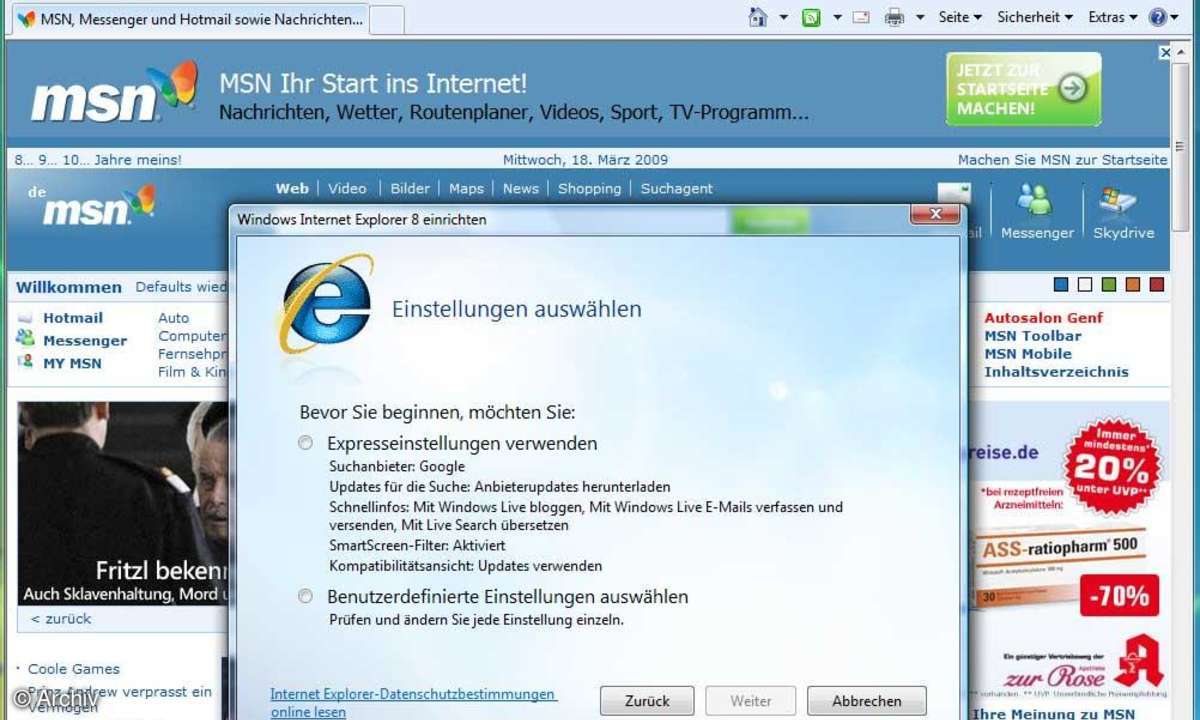Viewport: 1200px width, 720px height.
Task: Choose the orange color theme swatch
Action: coord(1133,285)
